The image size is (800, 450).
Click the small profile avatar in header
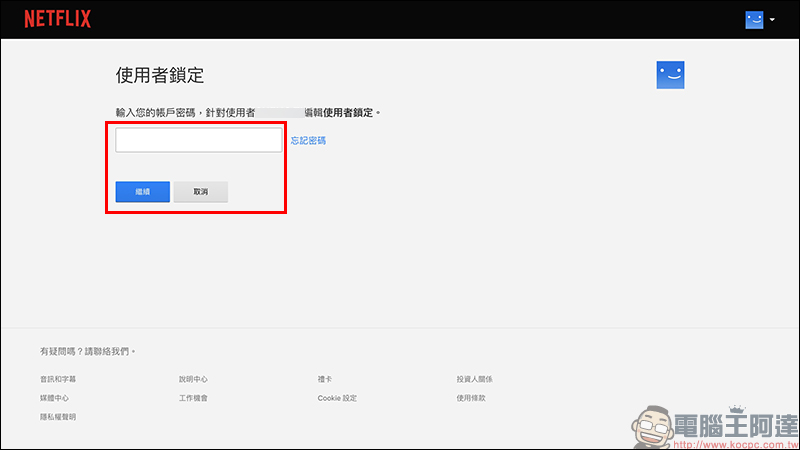coord(754,20)
